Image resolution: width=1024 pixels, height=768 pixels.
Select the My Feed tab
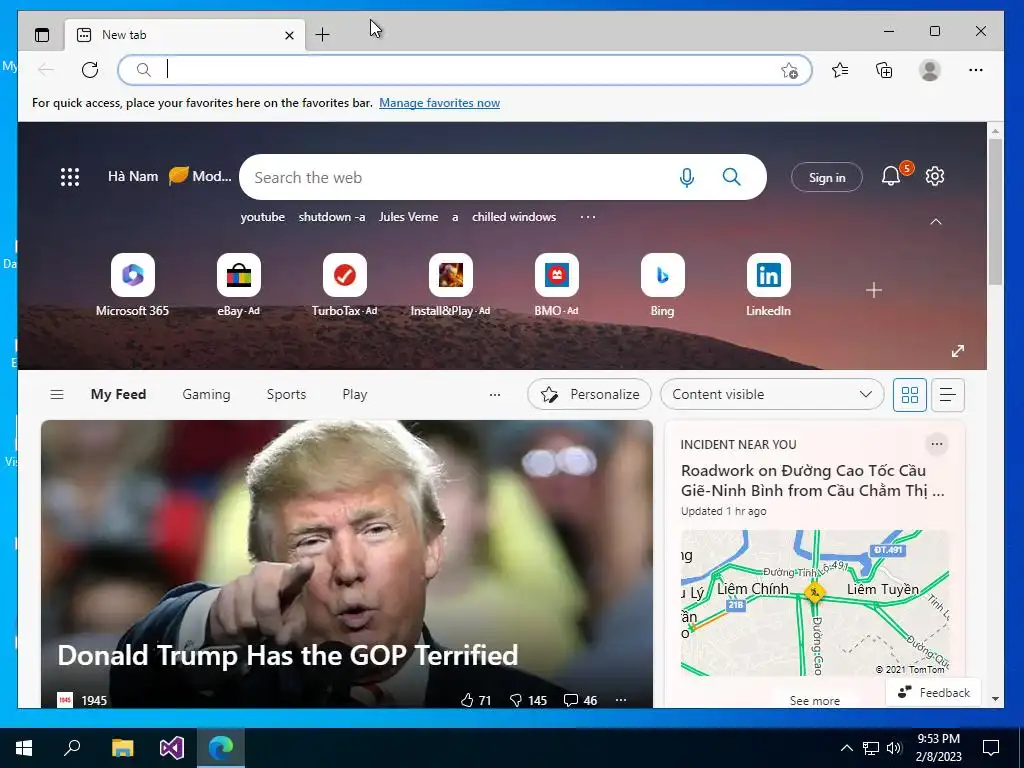118,394
